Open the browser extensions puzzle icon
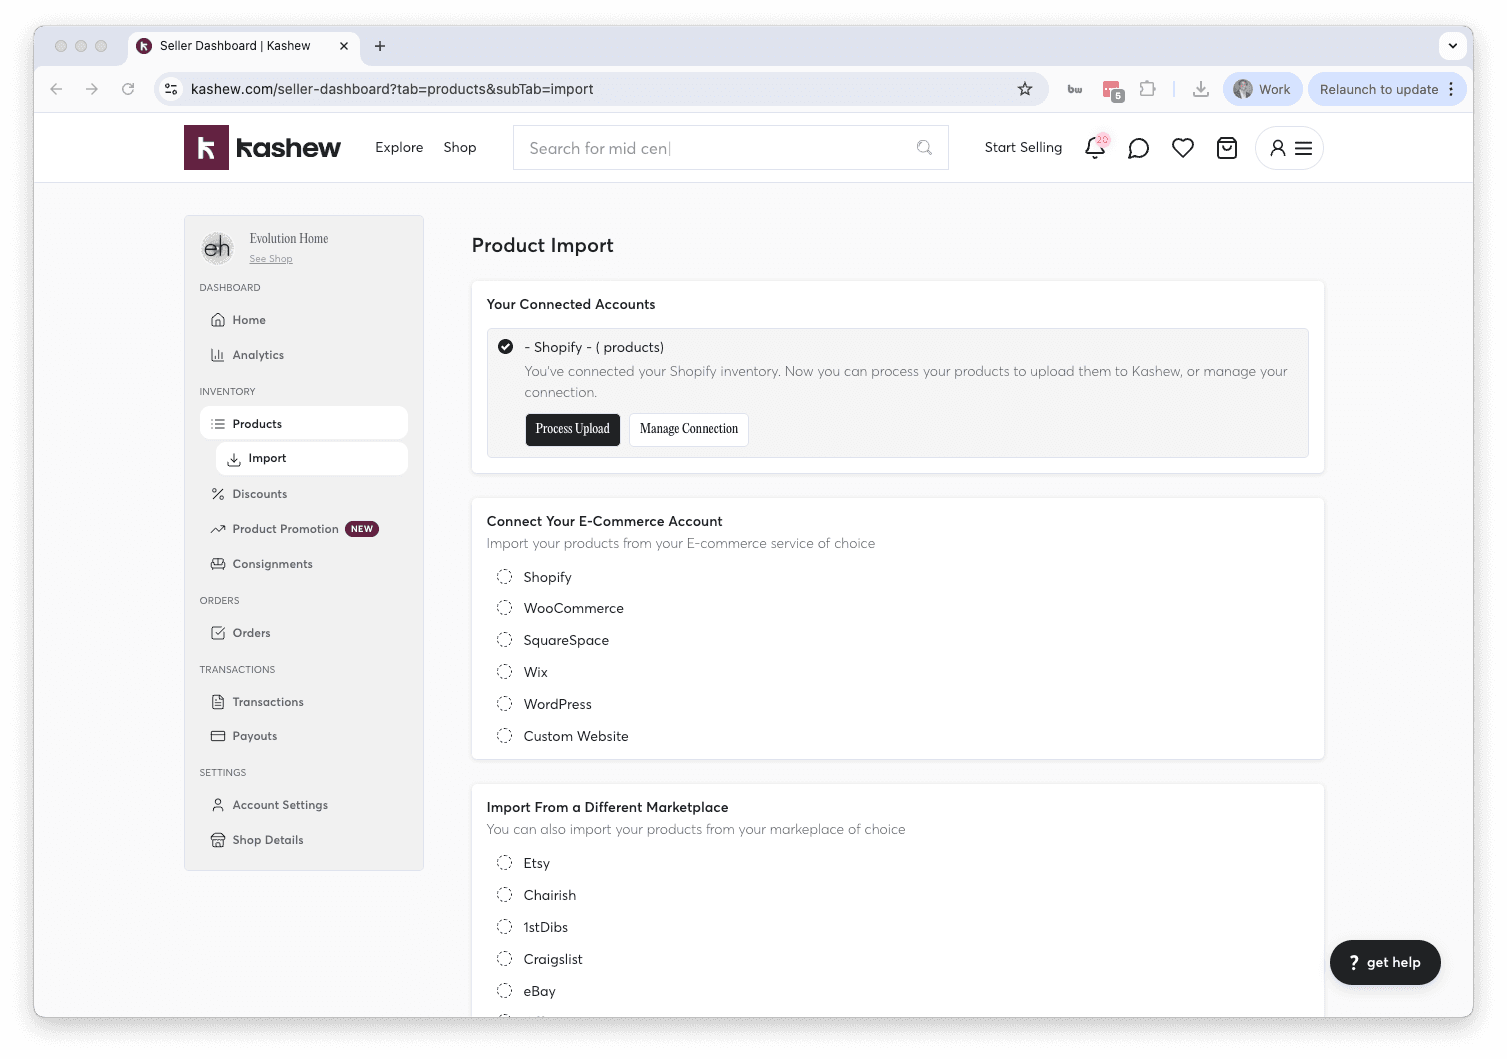Viewport: 1507px width, 1059px height. [x=1148, y=89]
